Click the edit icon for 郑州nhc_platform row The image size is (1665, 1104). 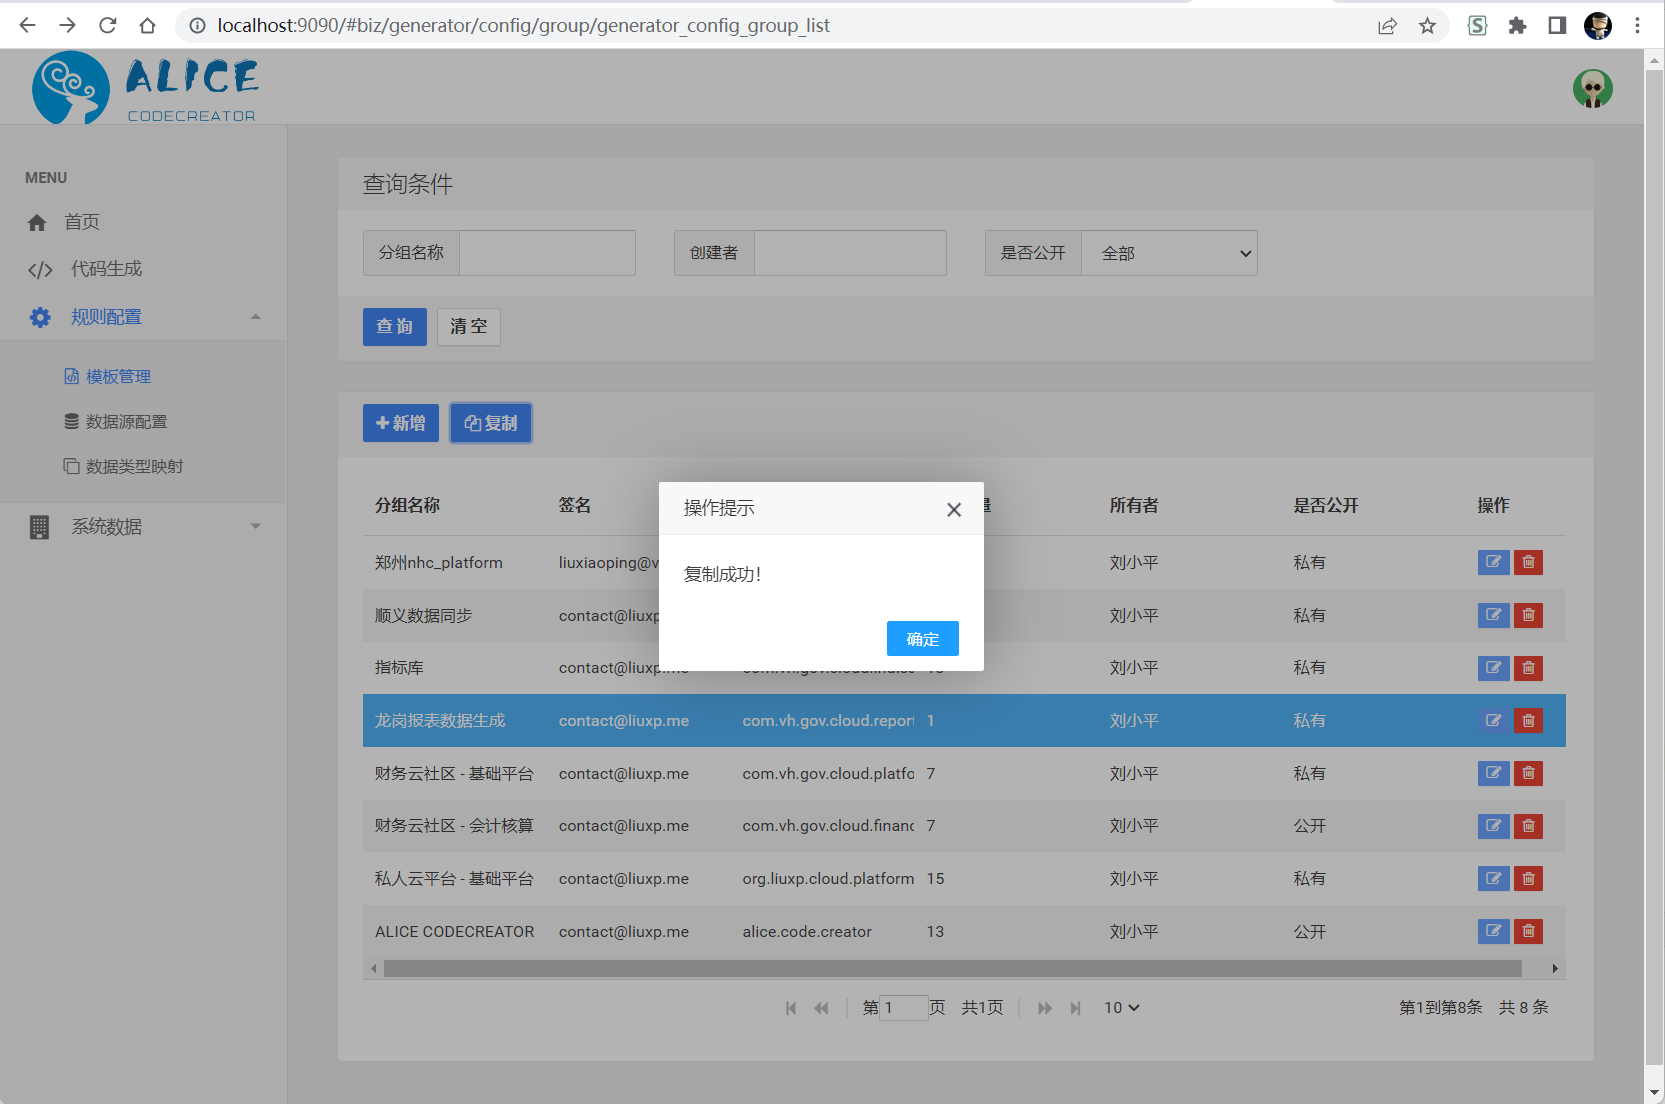click(1493, 562)
